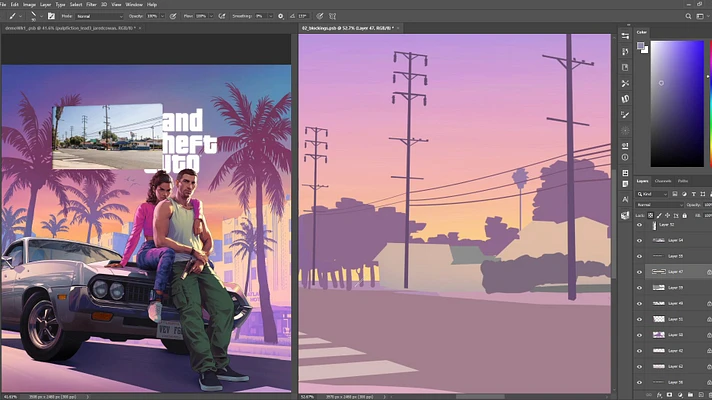Open the Edit menu

pos(15,5)
